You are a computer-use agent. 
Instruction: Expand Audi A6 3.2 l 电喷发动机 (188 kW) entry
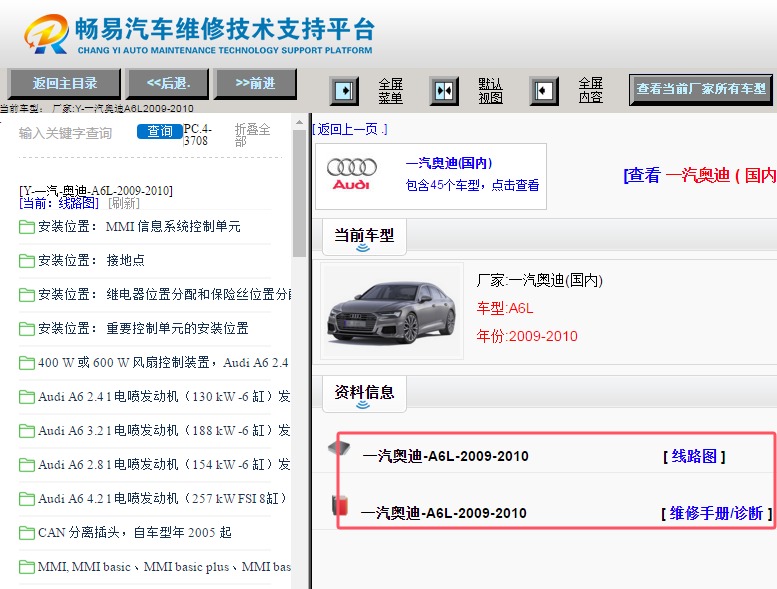pos(164,430)
